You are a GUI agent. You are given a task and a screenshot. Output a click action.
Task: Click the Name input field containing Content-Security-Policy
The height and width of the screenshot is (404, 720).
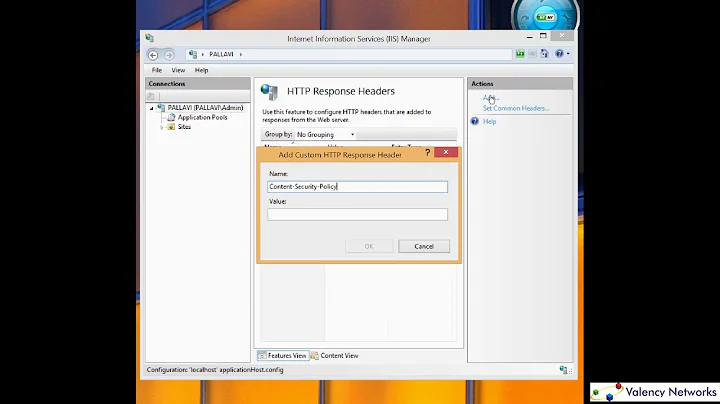357,186
